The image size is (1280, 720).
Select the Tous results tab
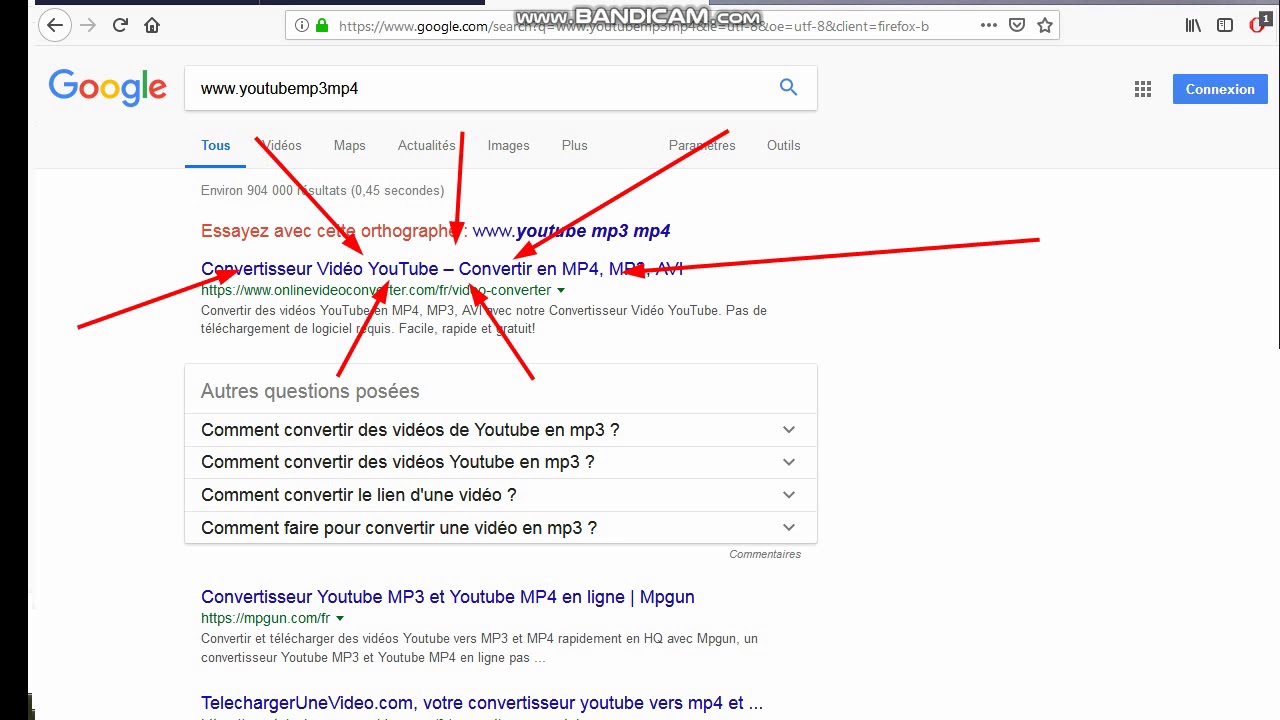tap(215, 145)
